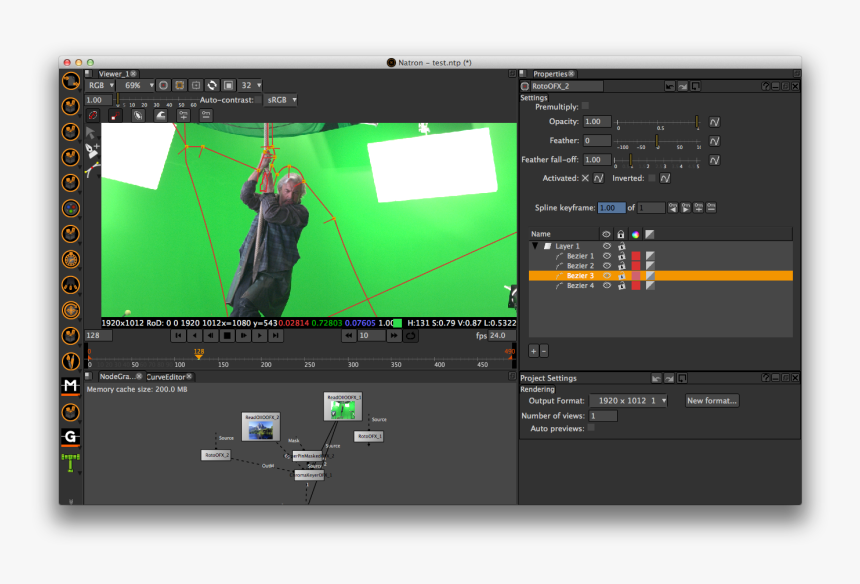This screenshot has width=860, height=584.
Task: Select the Viewer_1 tab
Action: [x=112, y=72]
